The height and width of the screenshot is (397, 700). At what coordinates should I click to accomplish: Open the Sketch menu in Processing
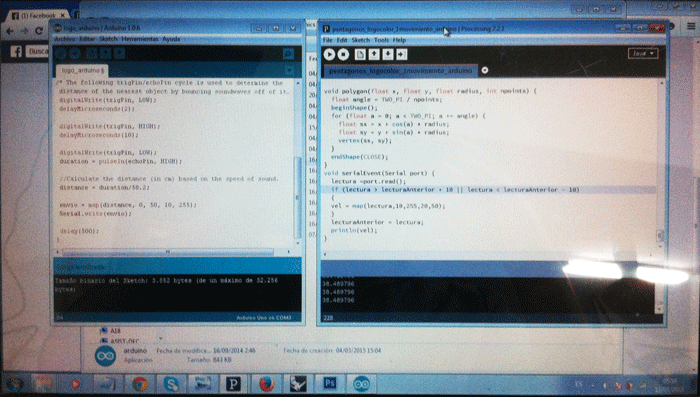pyautogui.click(x=361, y=40)
